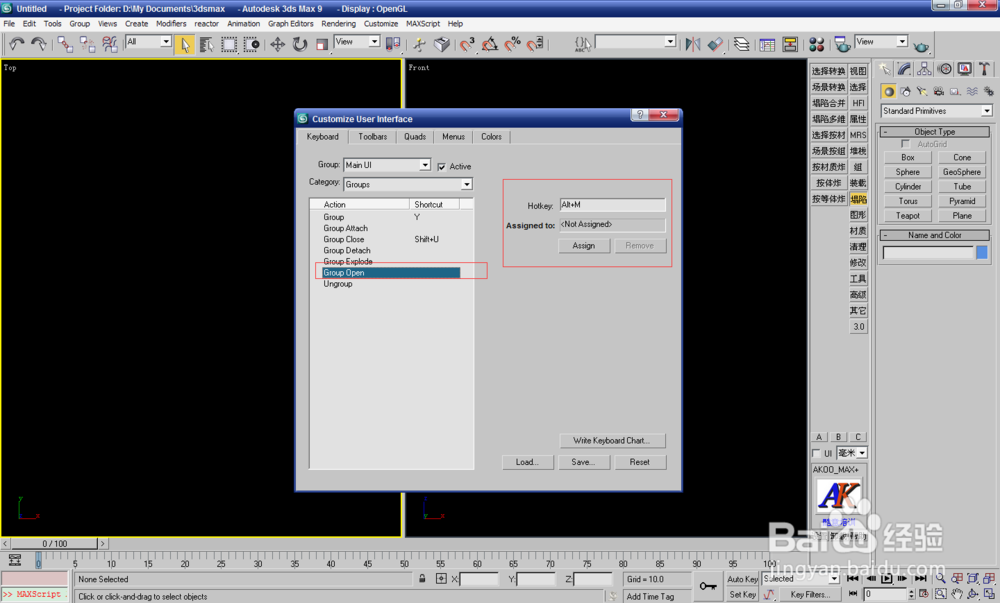Screen dimensions: 1000x603
Task: Open the Graph Editors menu
Action: pos(290,24)
